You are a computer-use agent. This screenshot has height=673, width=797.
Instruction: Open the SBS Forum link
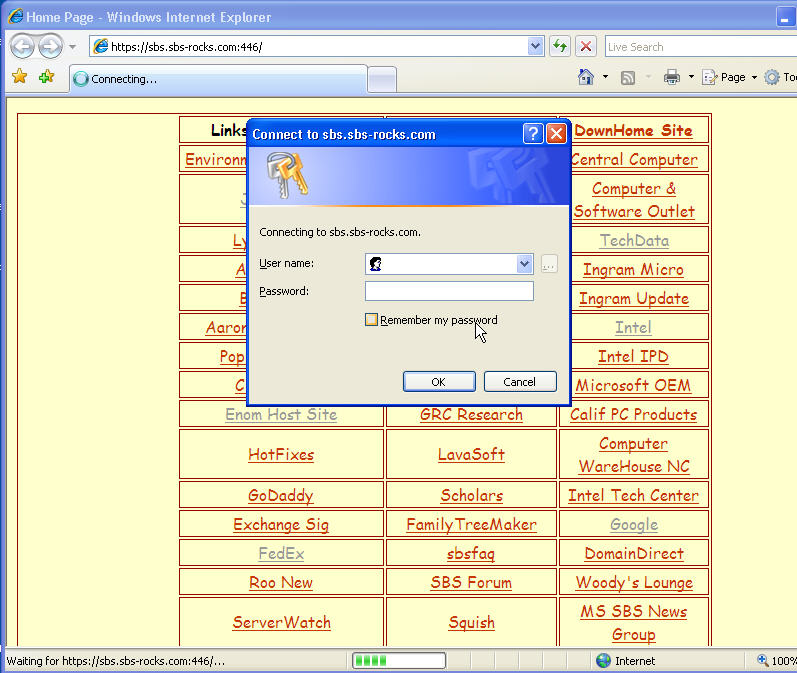471,583
